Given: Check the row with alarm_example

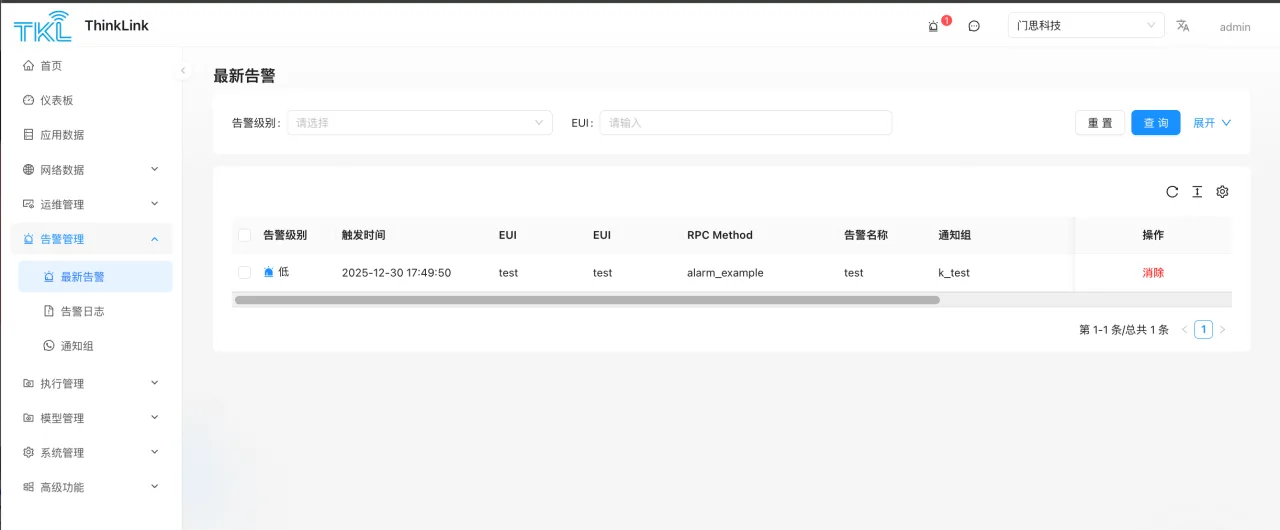Looking at the screenshot, I should [x=245, y=272].
